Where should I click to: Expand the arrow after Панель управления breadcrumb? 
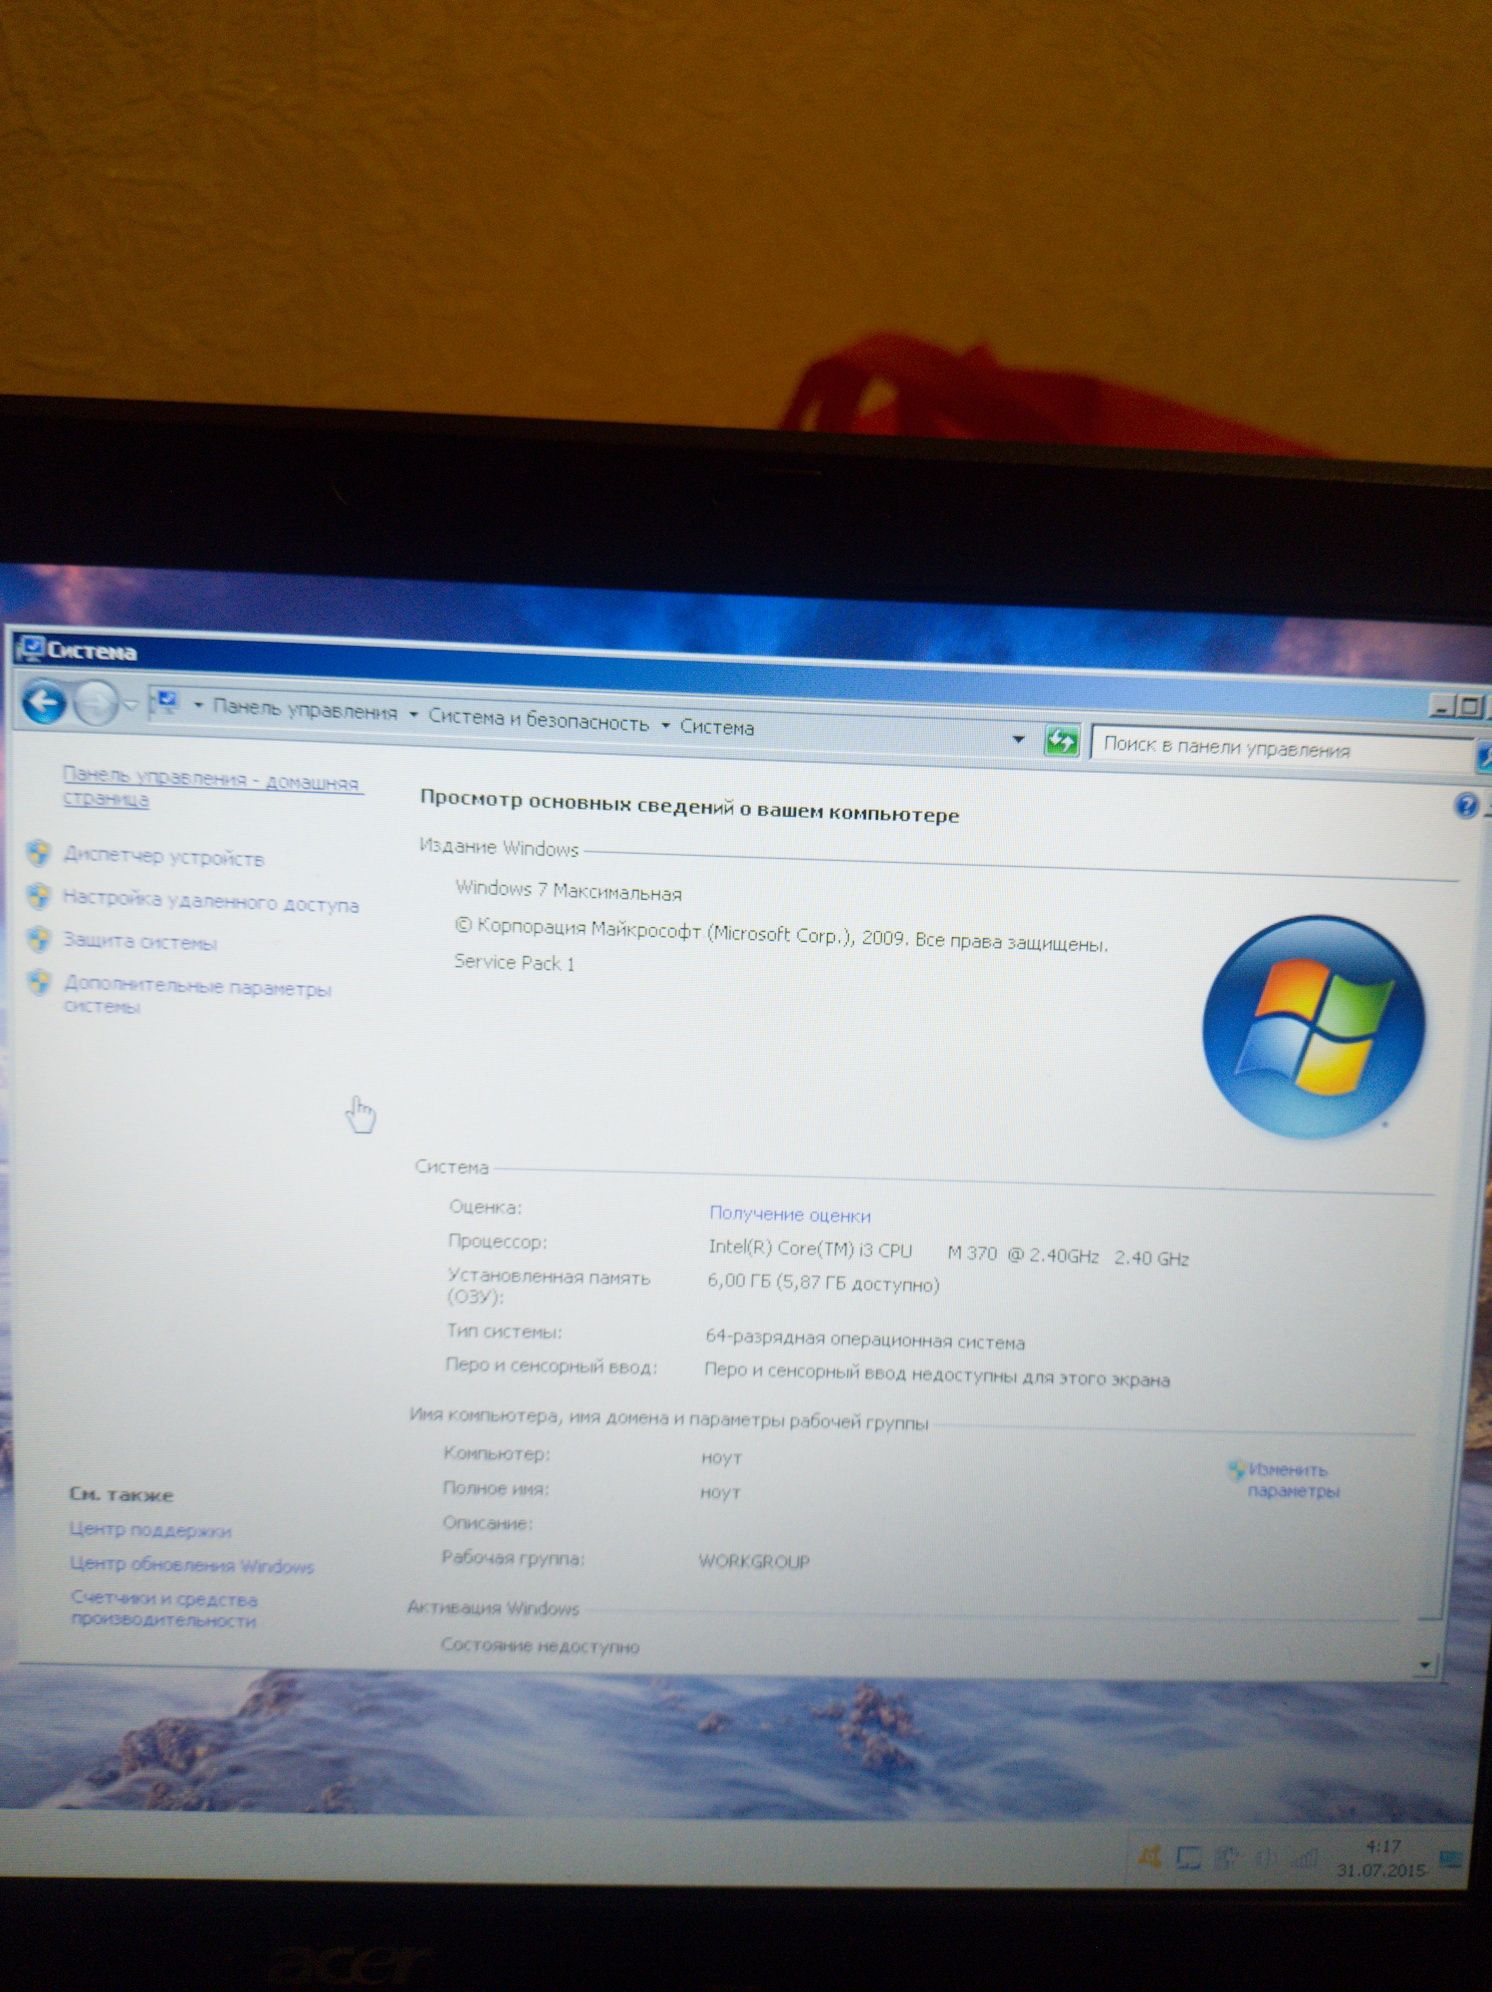point(414,714)
